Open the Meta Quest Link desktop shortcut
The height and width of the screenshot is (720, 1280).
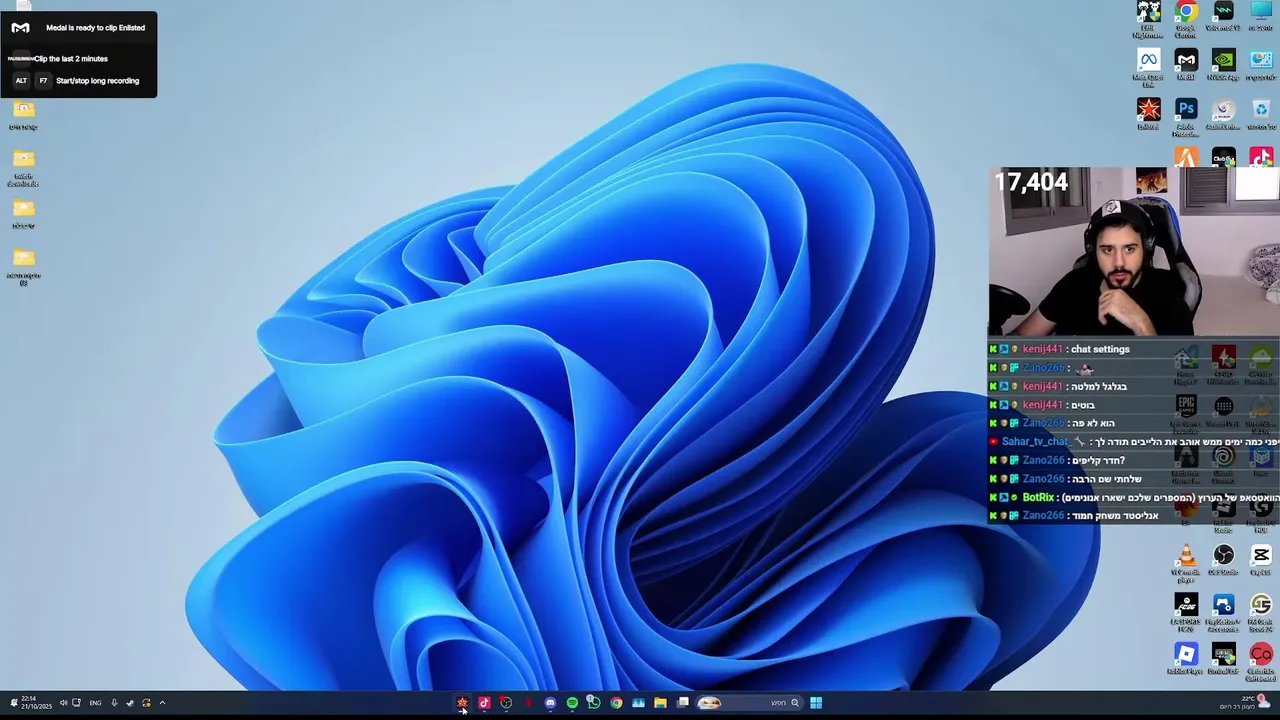(x=1148, y=67)
